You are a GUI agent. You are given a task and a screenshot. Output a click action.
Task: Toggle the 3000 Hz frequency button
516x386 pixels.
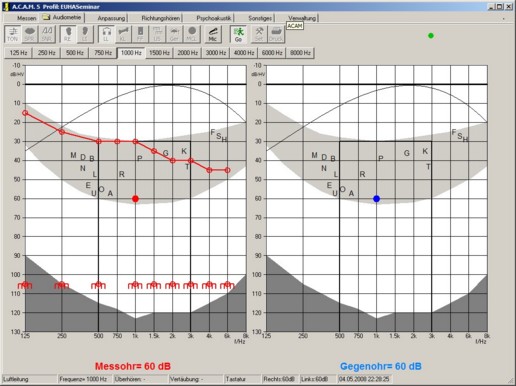click(x=216, y=53)
